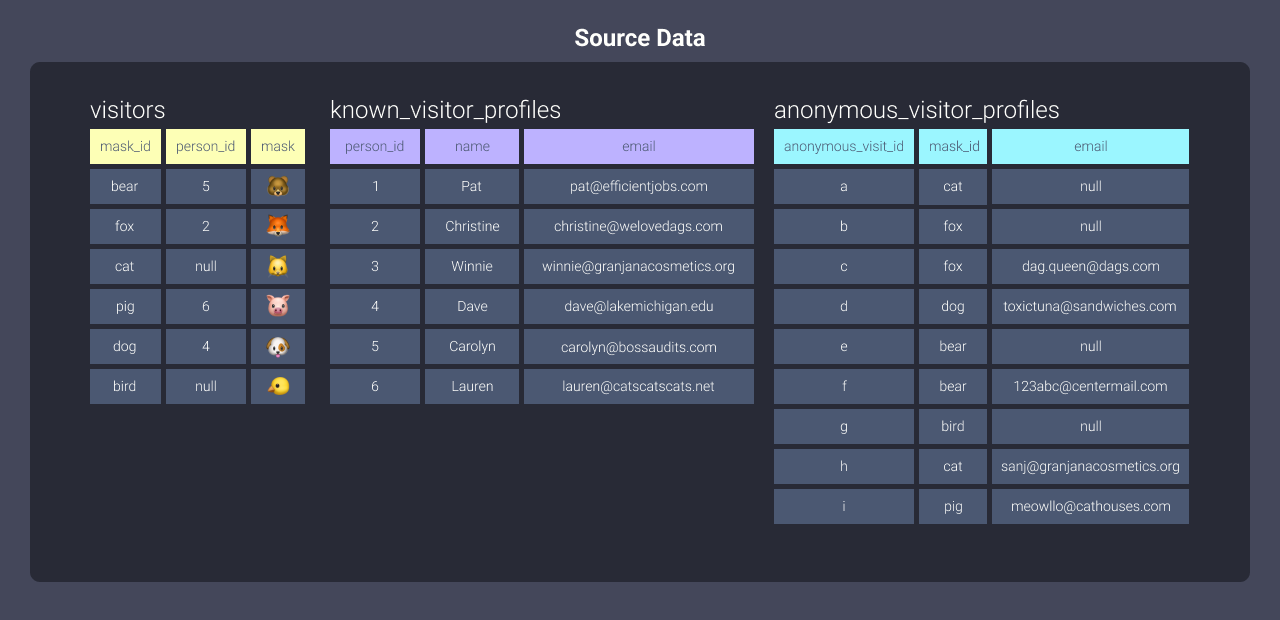Select the Christine row in known_visitor_profiles
This screenshot has height=620, width=1280.
[x=471, y=226]
